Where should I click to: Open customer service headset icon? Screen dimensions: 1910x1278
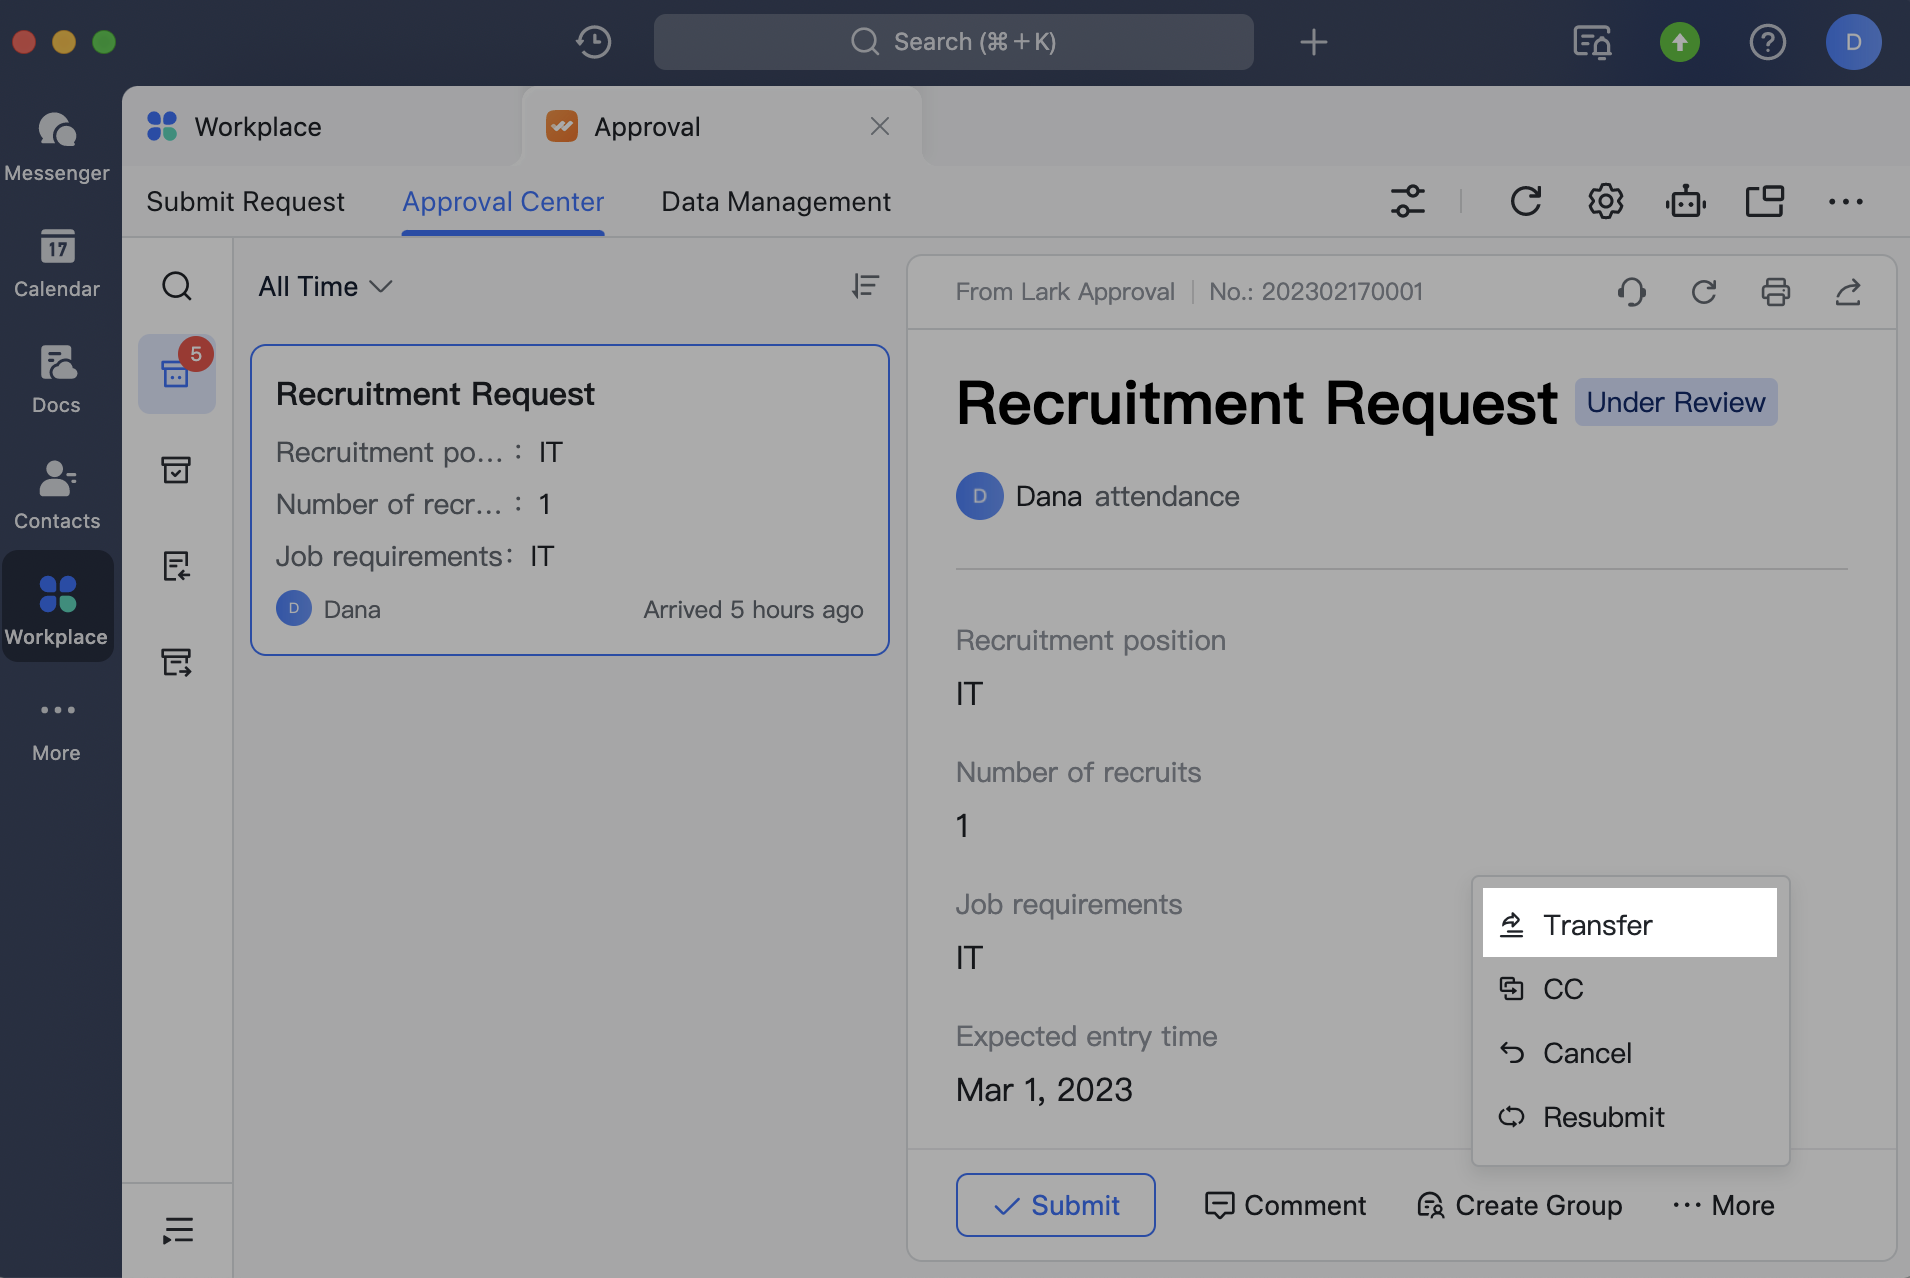pyautogui.click(x=1630, y=291)
